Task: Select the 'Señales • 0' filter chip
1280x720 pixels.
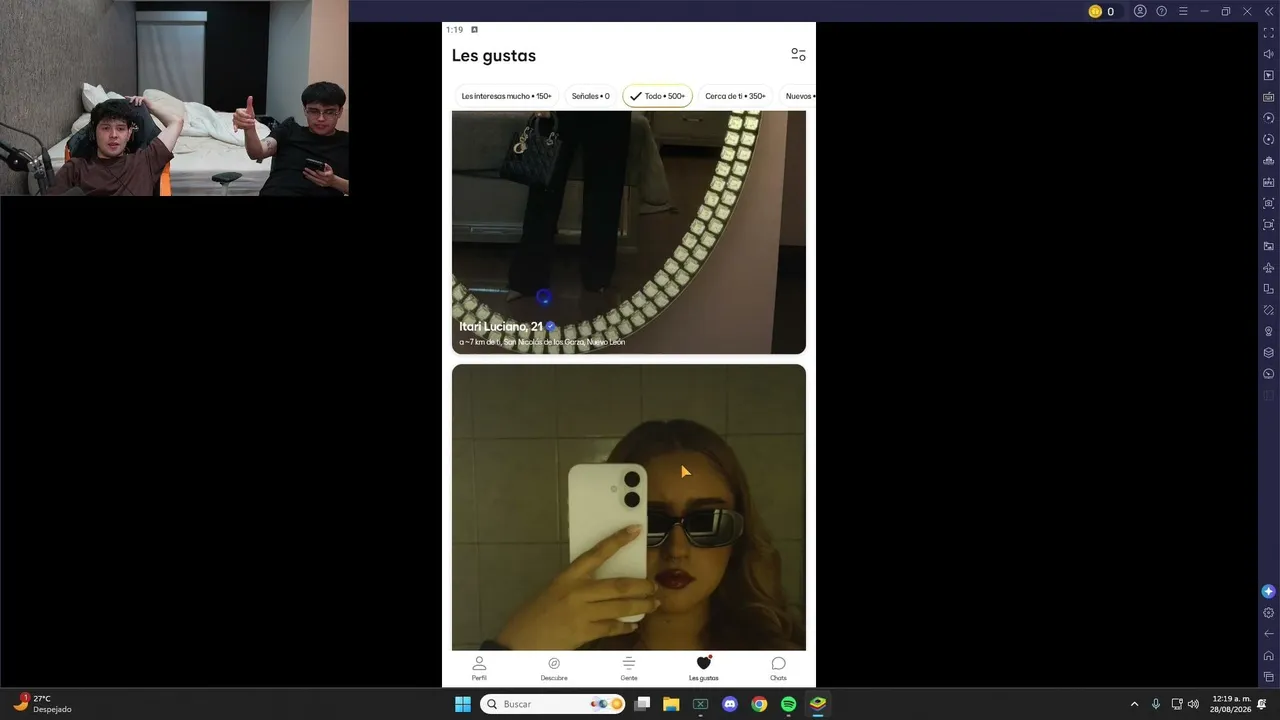Action: point(590,96)
